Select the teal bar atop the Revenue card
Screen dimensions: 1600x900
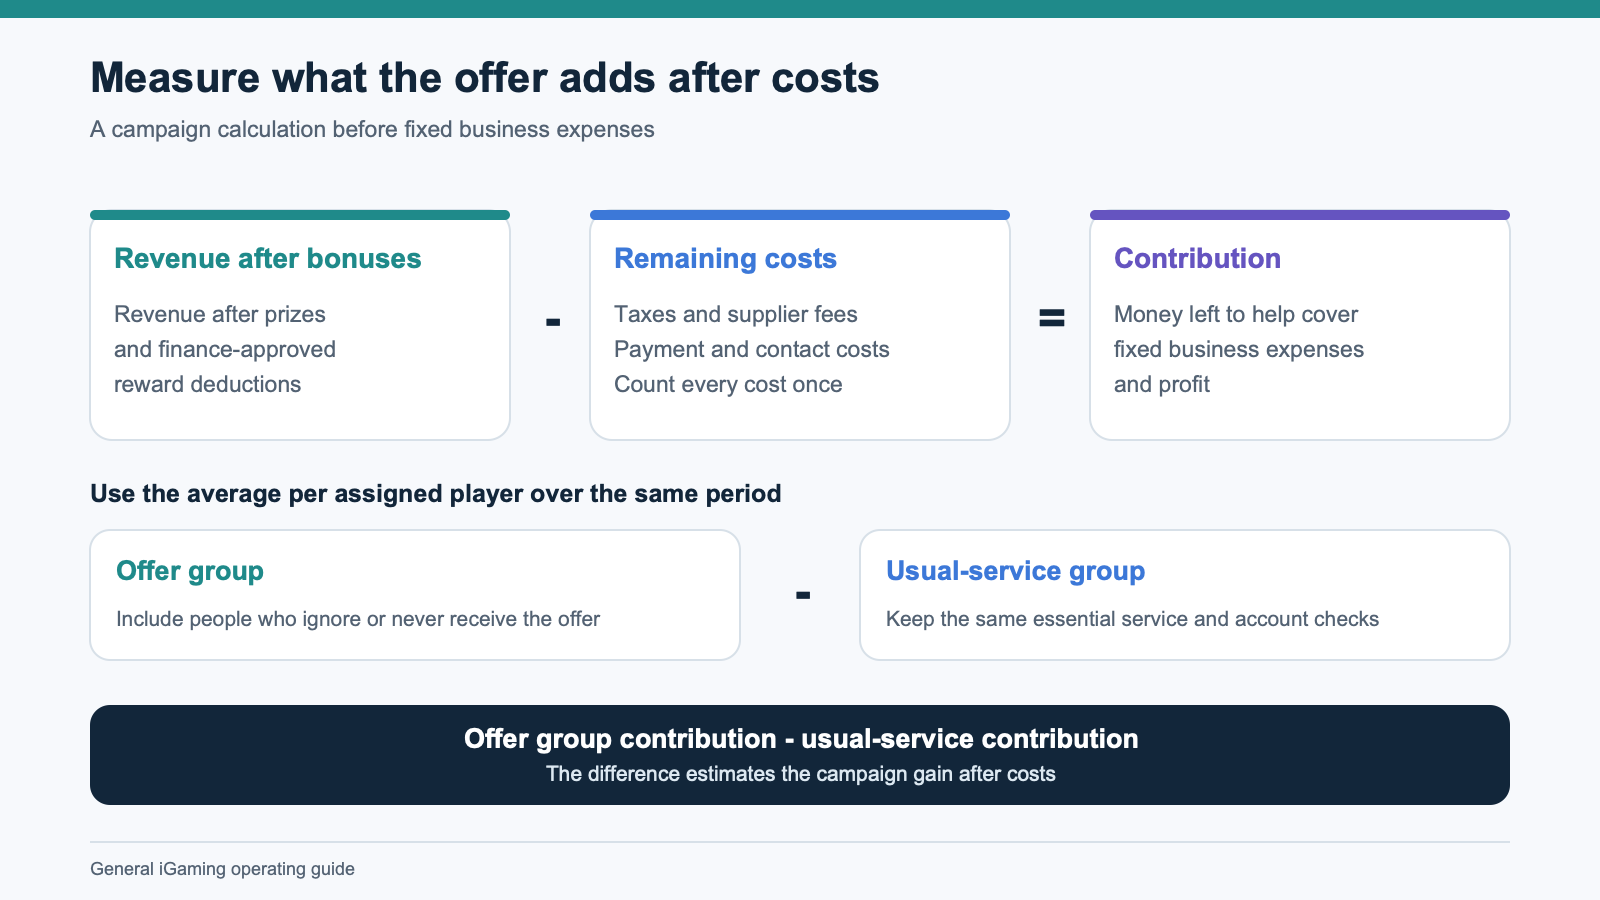[x=300, y=215]
